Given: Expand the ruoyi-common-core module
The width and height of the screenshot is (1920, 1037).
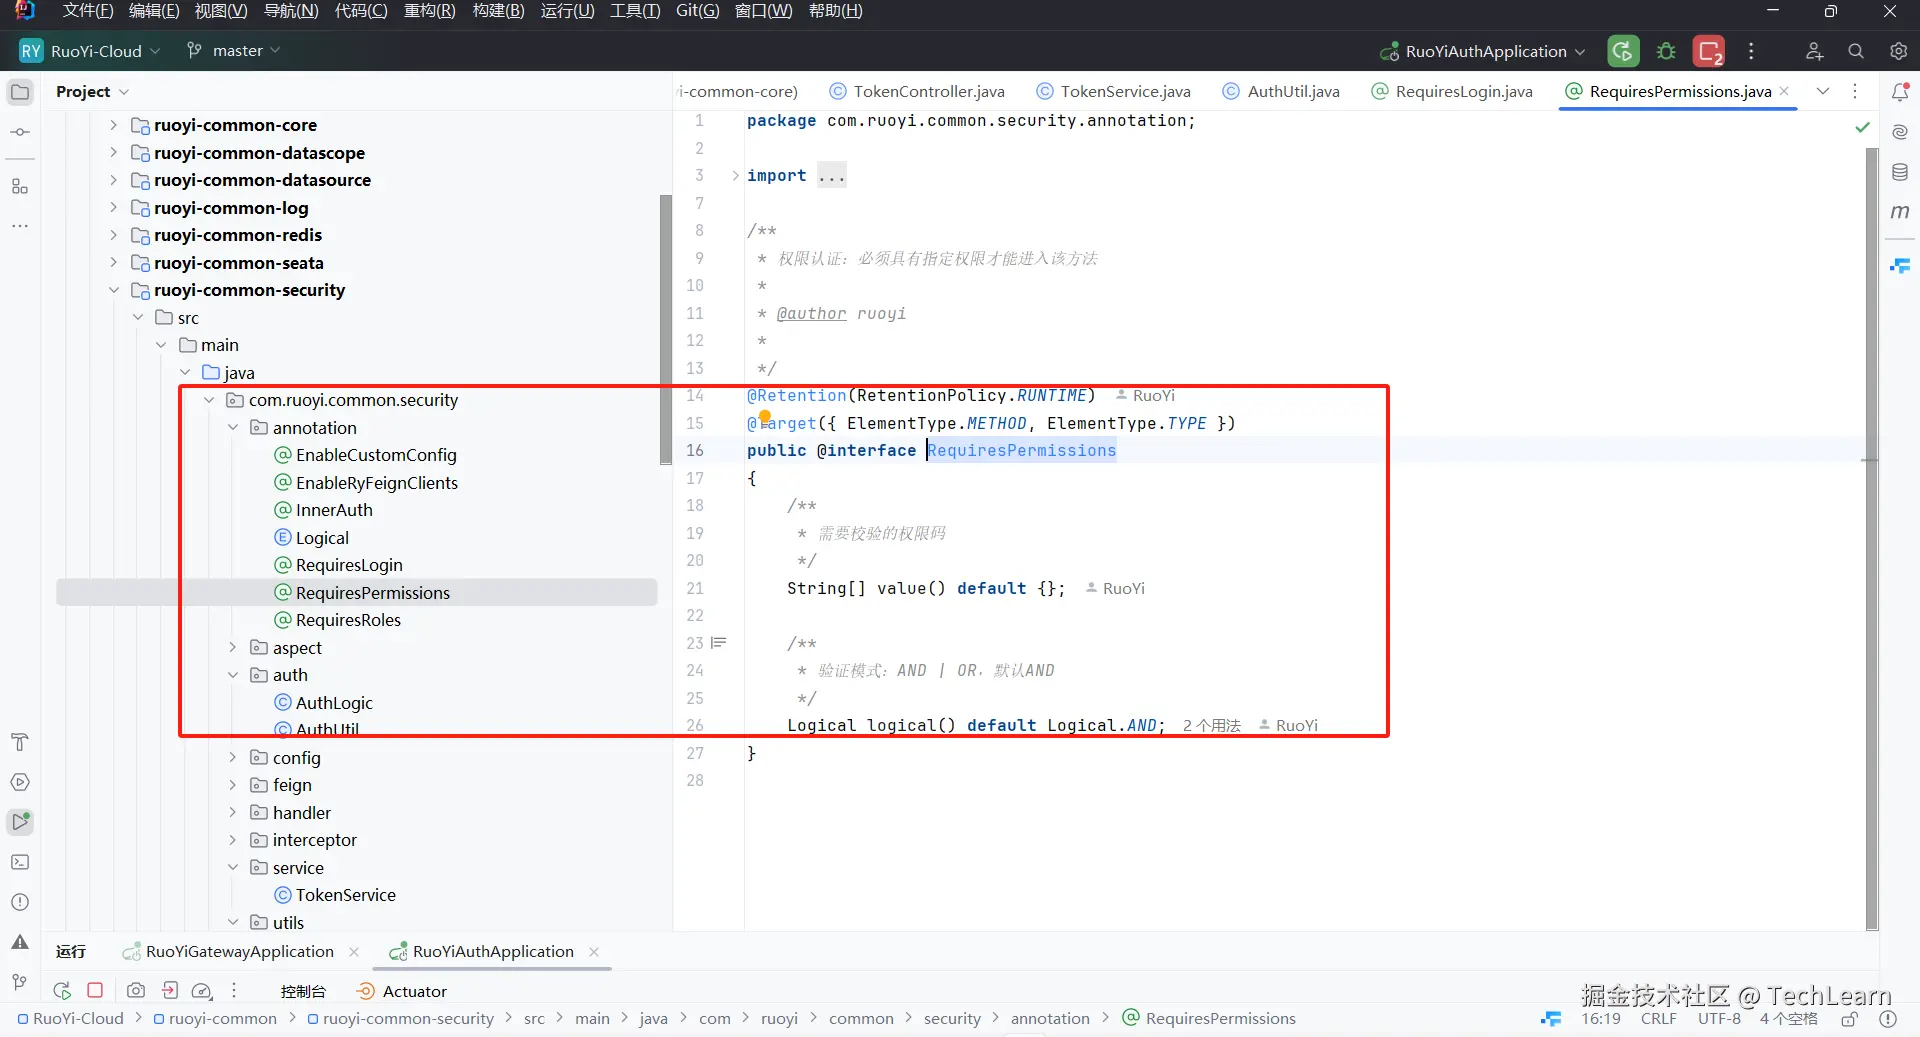Looking at the screenshot, I should pos(113,125).
